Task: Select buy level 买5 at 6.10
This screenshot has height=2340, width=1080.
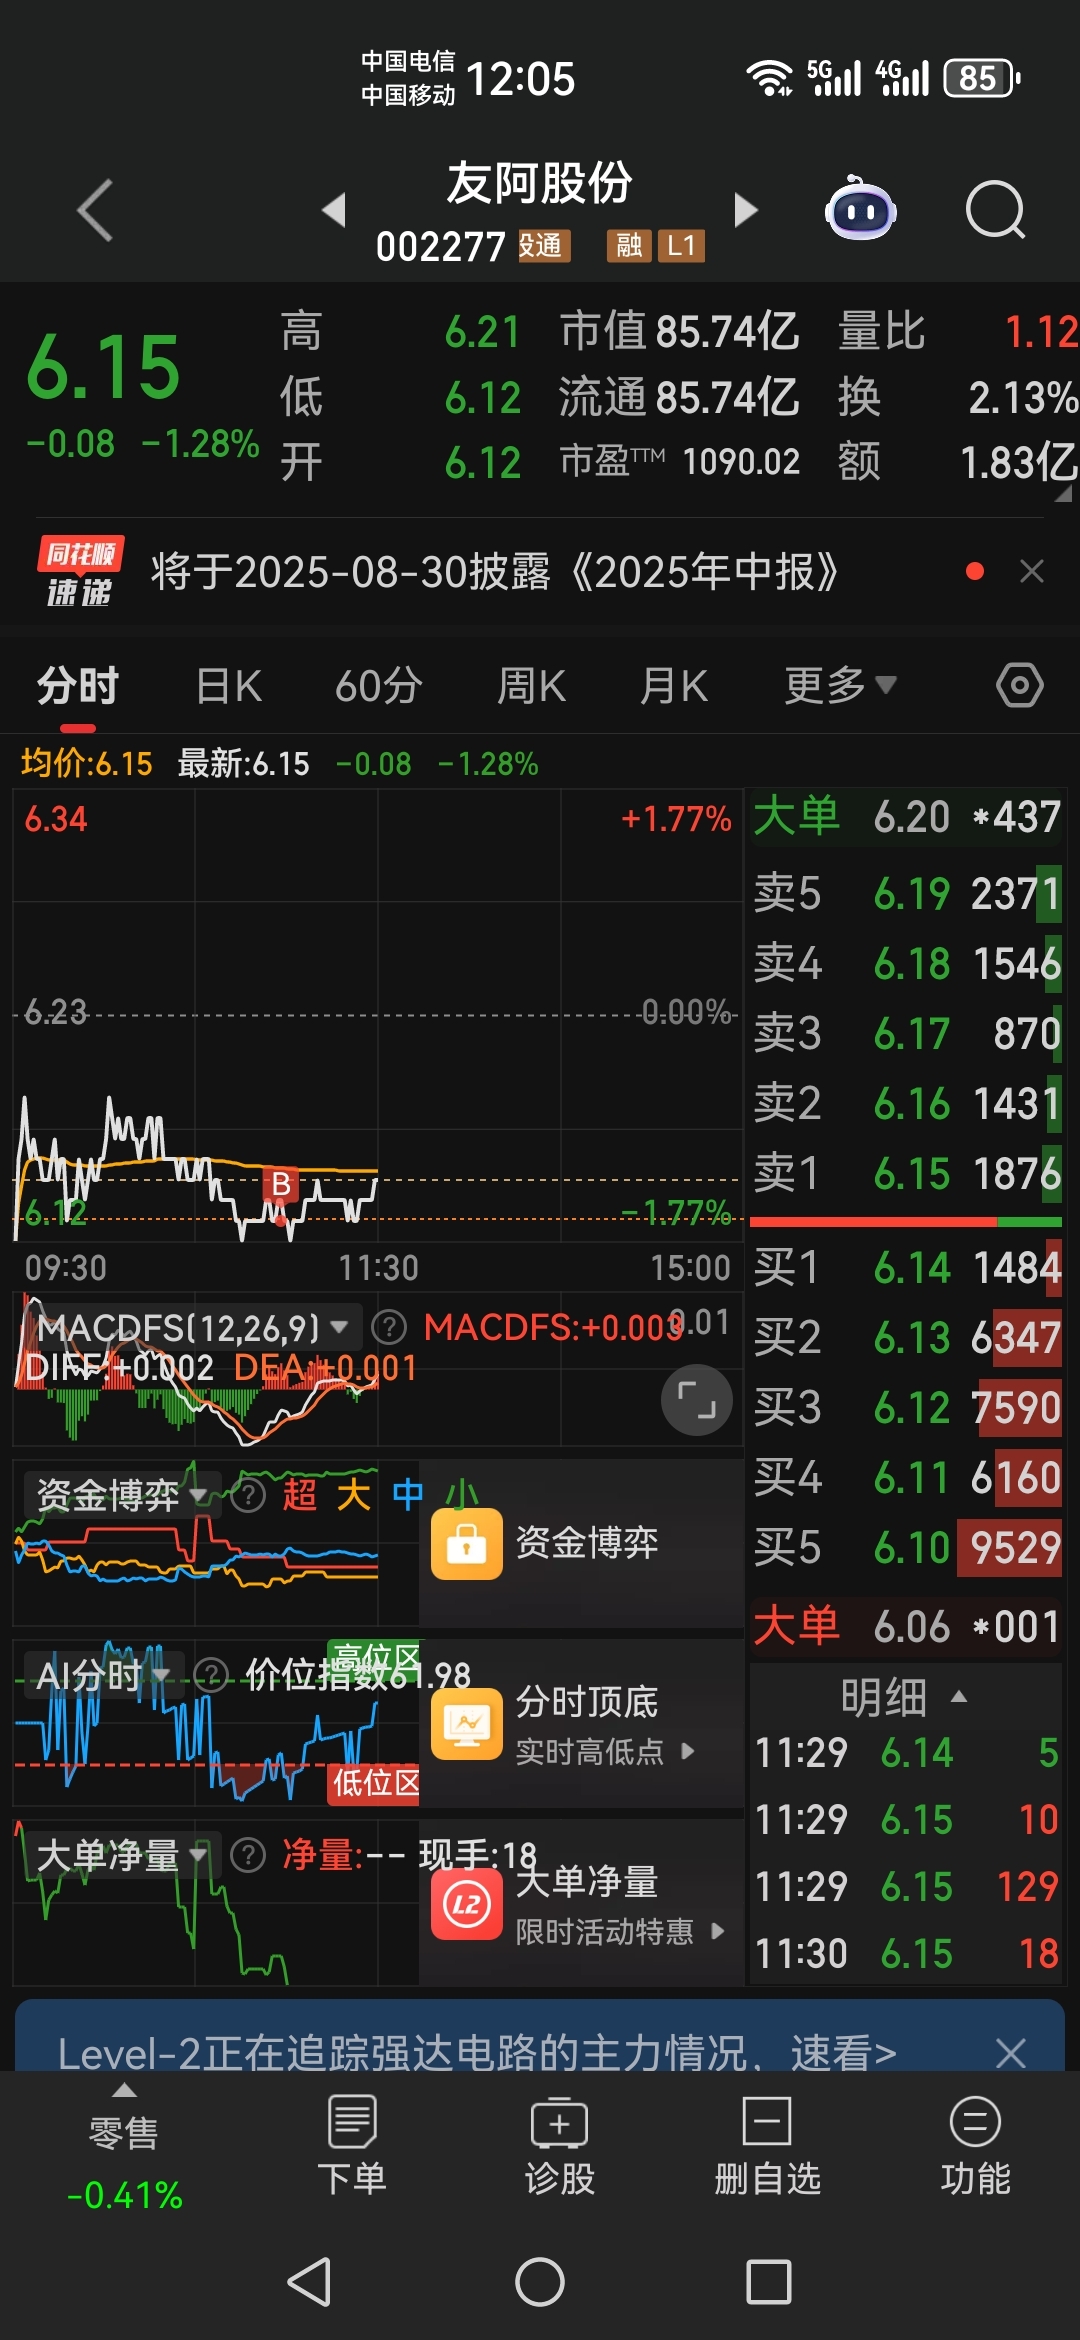Action: [x=906, y=1547]
